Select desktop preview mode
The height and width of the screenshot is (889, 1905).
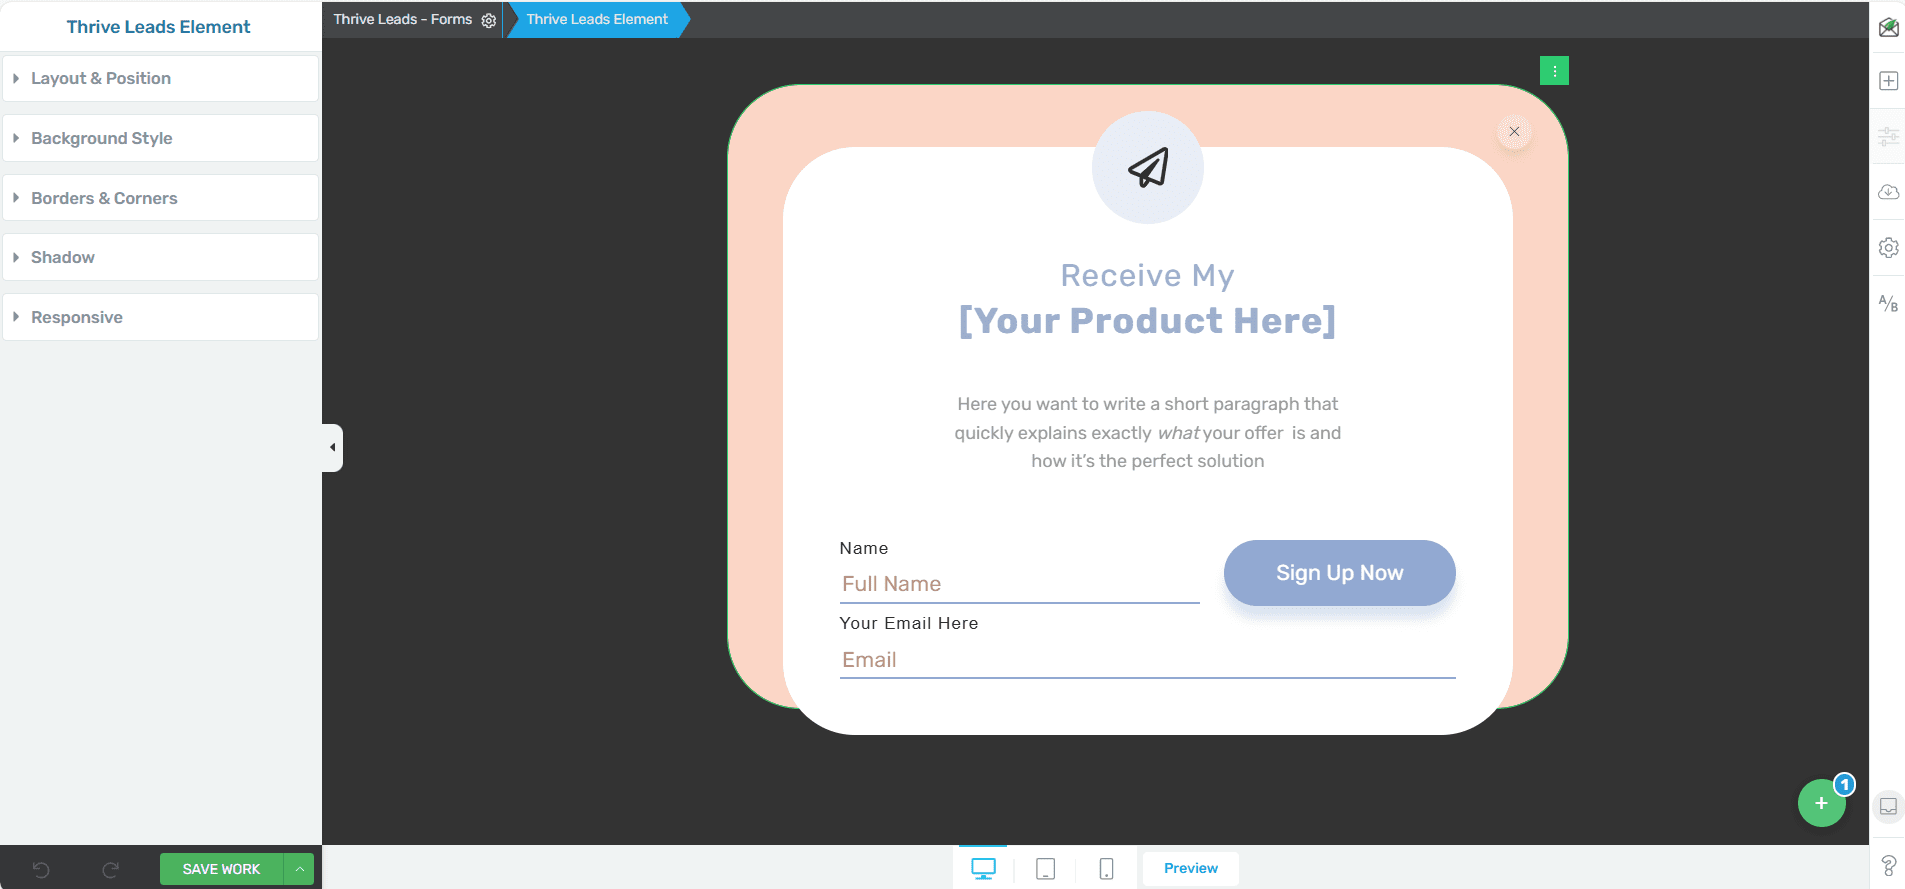983,869
